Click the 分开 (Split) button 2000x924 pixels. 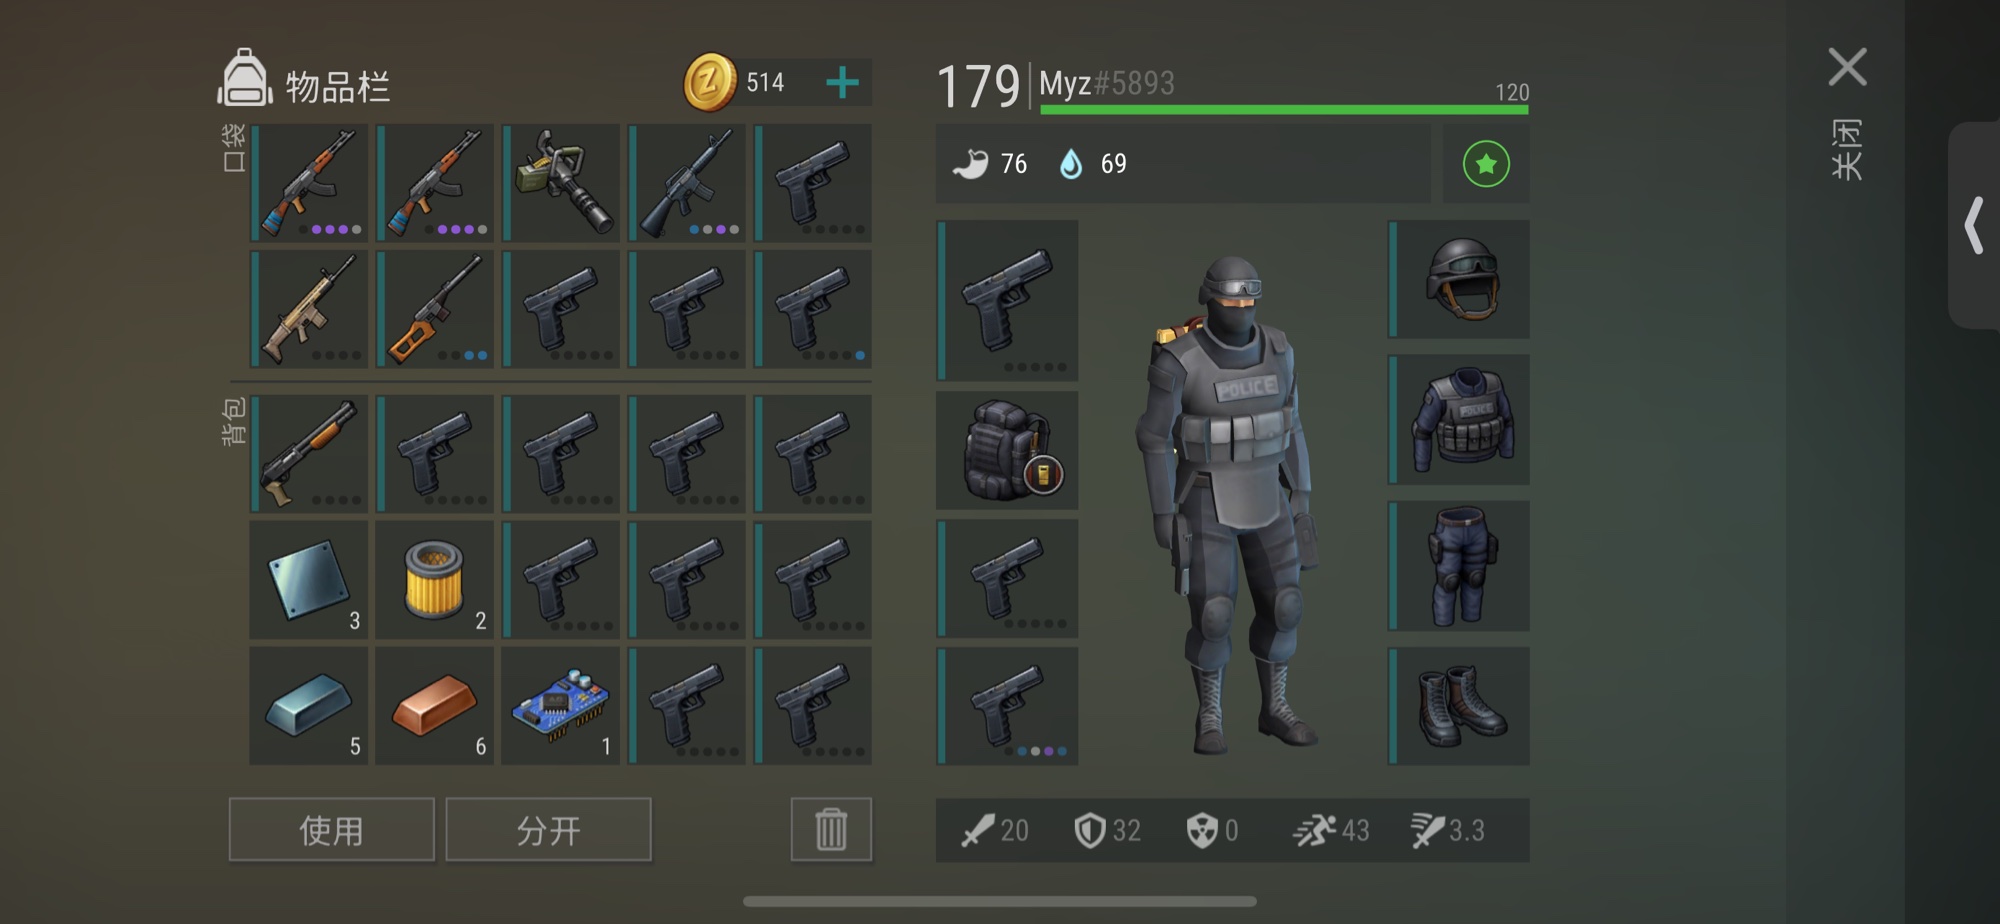(548, 830)
